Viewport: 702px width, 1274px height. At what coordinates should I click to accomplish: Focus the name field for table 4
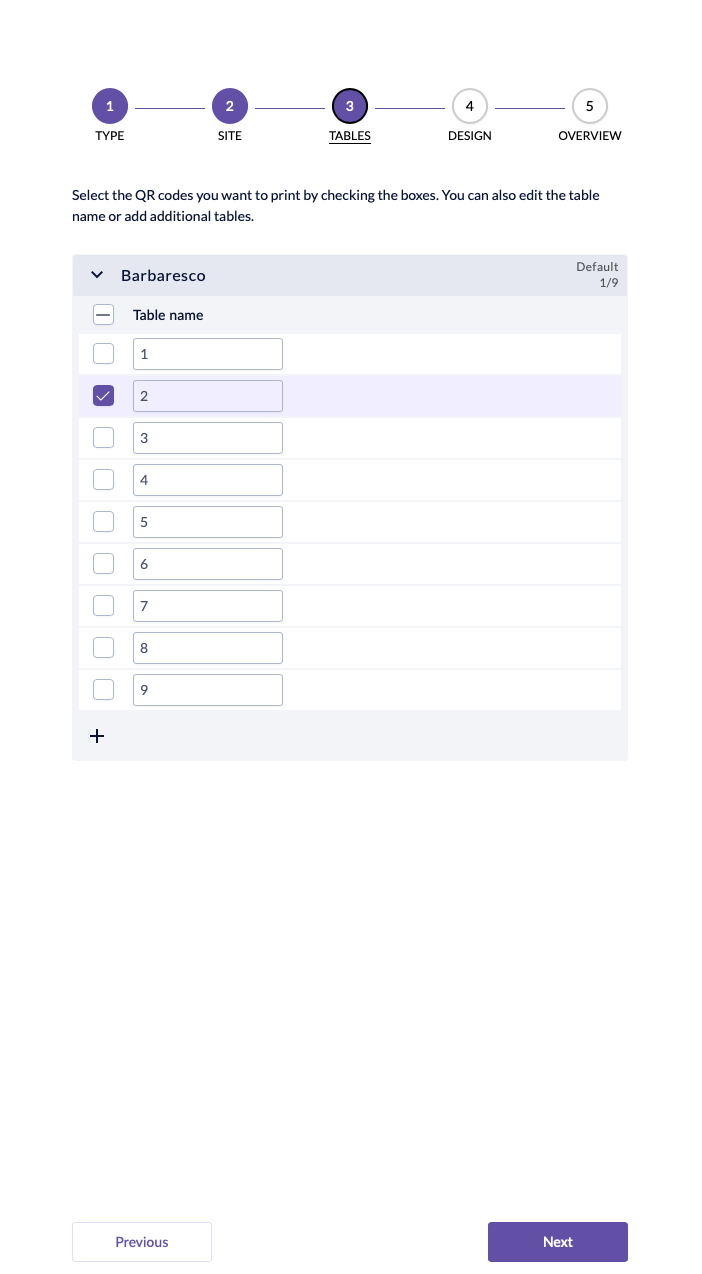pos(208,480)
